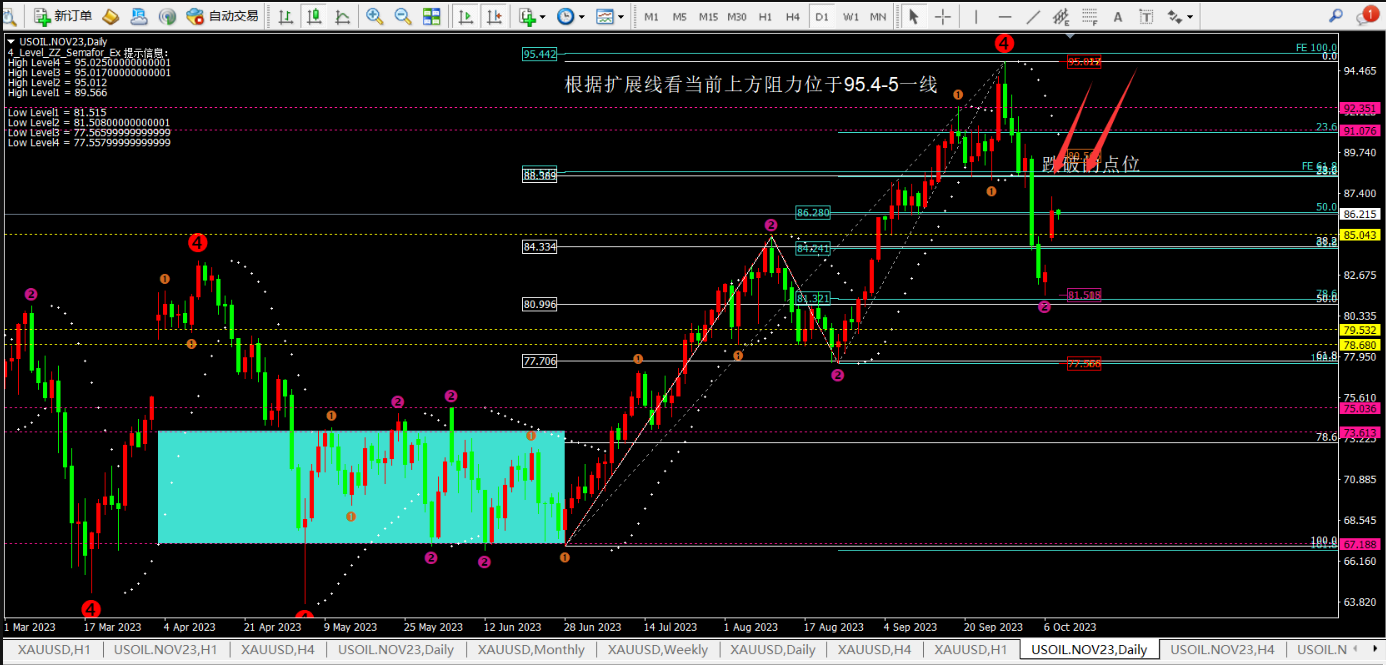Open the chat notification icon
The height and width of the screenshot is (665, 1386).
1364,14
